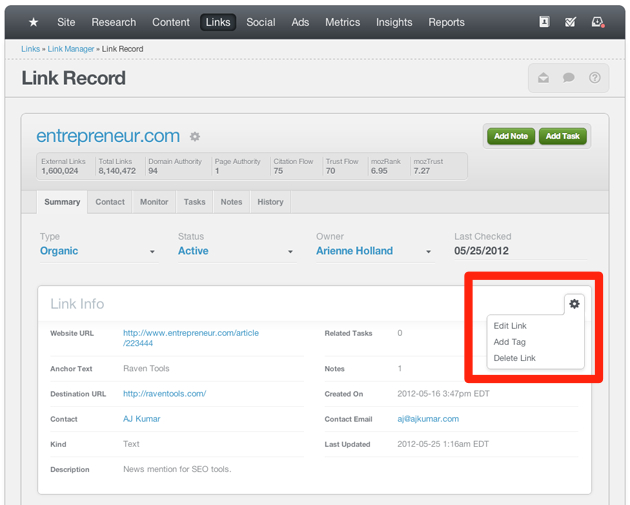Open the Ads menu

tap(300, 22)
